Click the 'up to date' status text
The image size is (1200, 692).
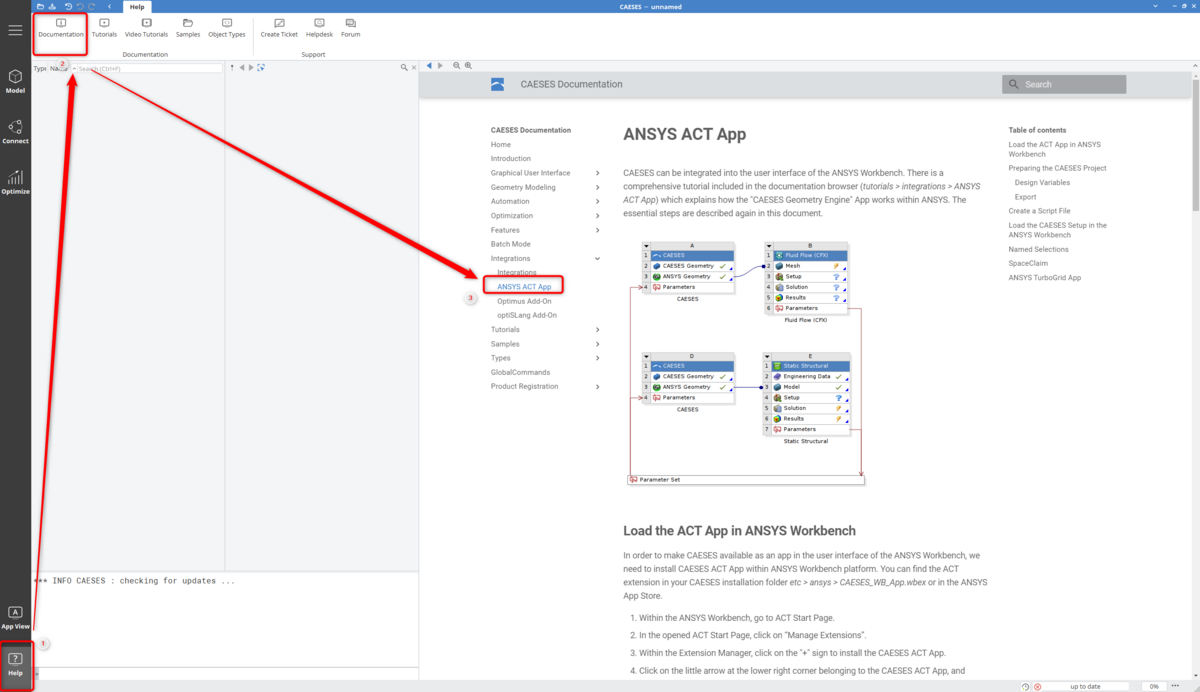click(1085, 686)
